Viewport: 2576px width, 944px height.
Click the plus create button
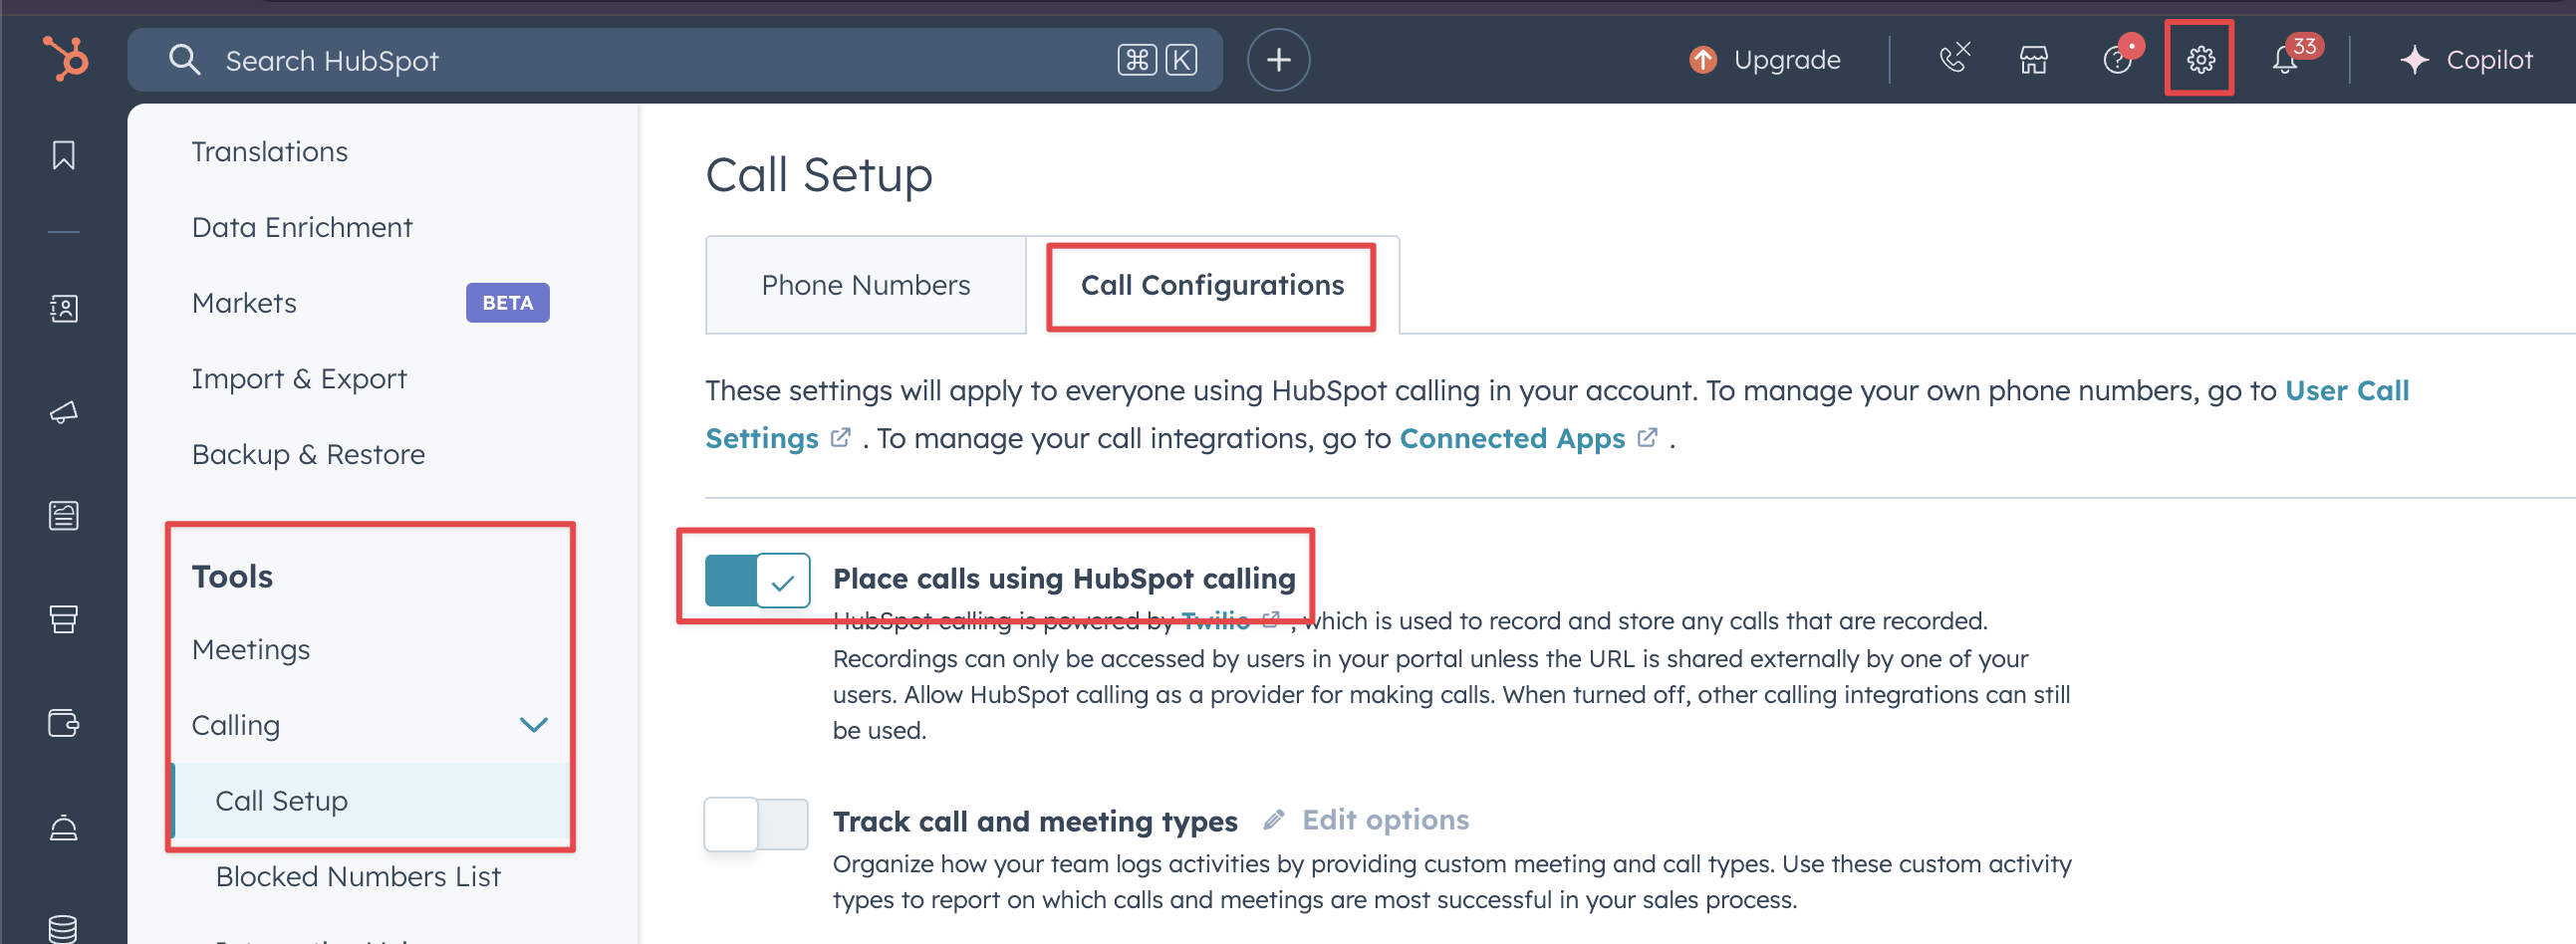pos(1278,60)
